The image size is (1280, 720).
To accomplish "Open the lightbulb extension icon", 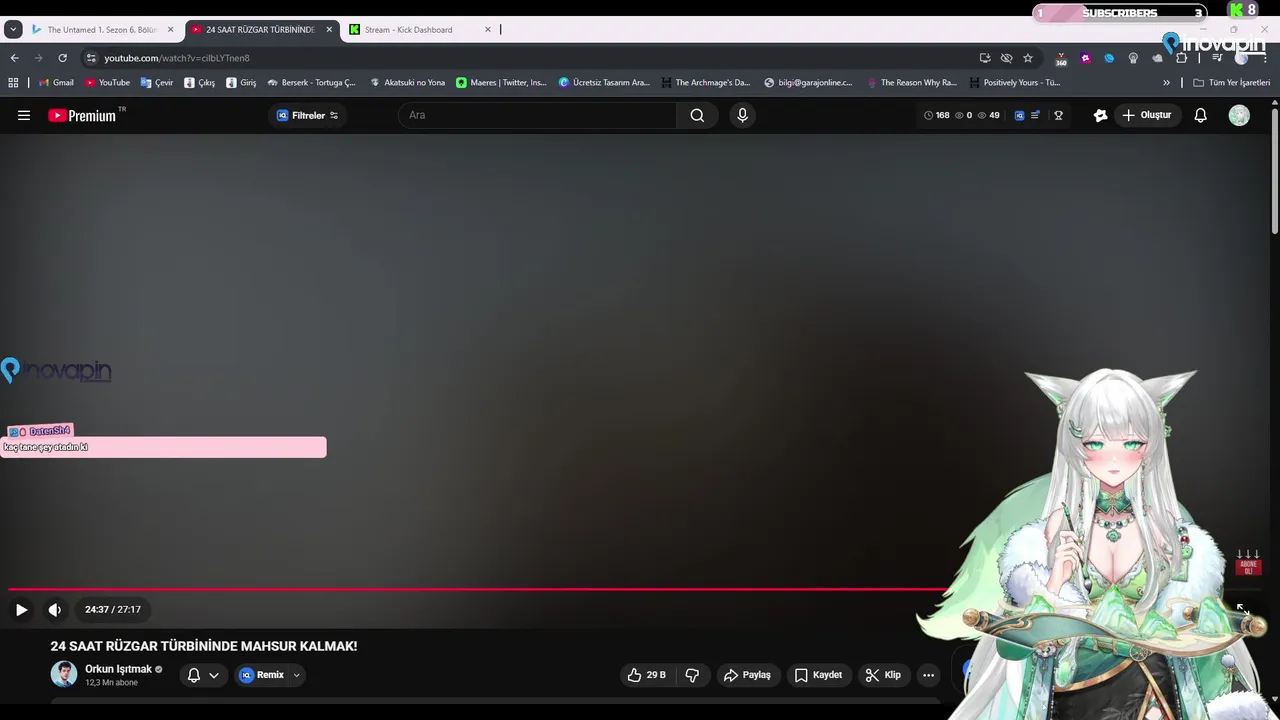I will (x=1133, y=58).
